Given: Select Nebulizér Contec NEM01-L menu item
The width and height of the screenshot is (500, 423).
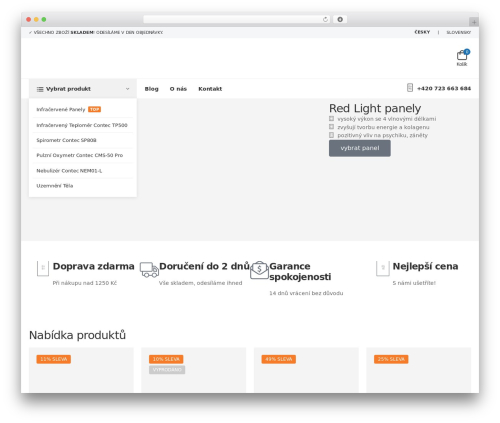Looking at the screenshot, I should [69, 171].
